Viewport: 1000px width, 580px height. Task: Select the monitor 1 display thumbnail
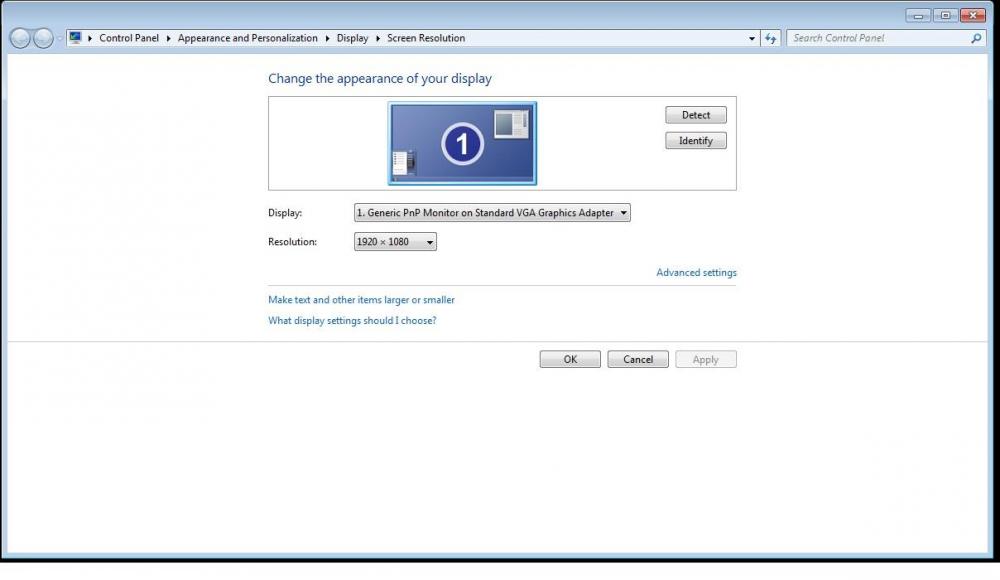click(x=462, y=143)
